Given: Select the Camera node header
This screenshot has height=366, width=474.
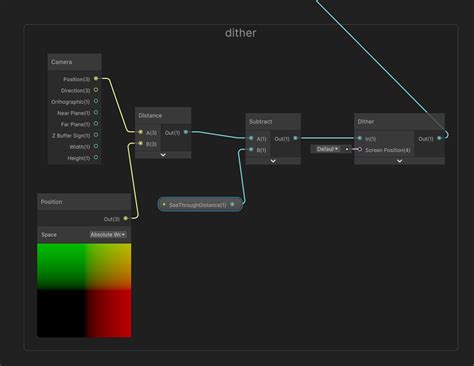Looking at the screenshot, I should (75, 62).
